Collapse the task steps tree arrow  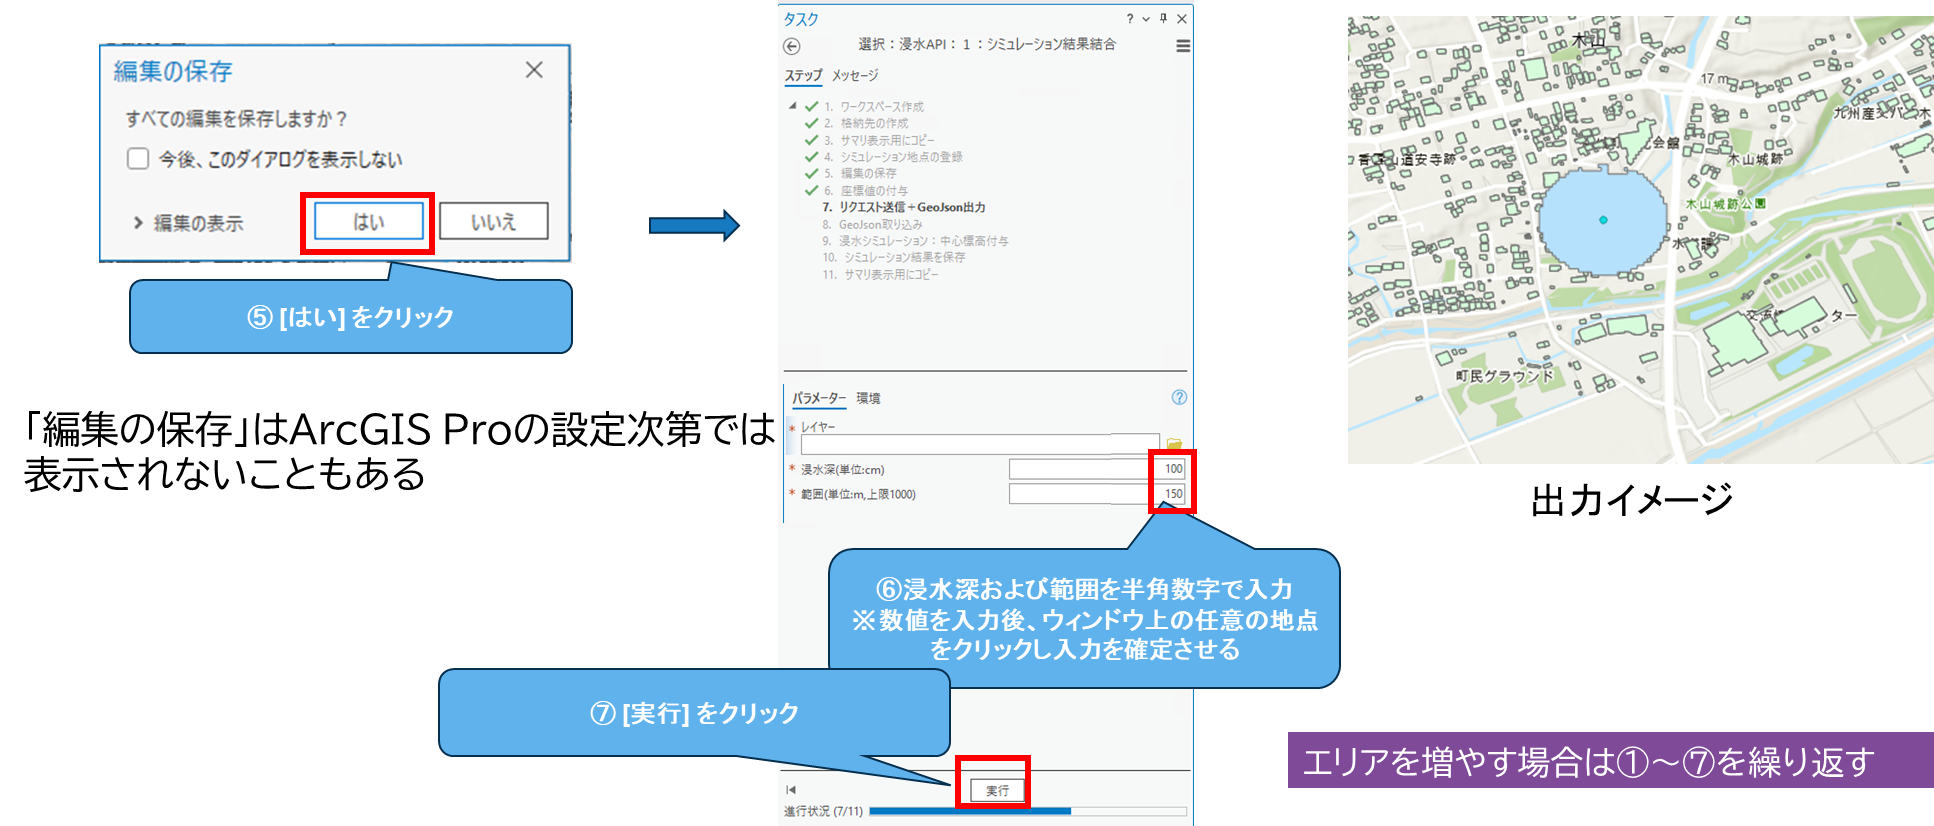pyautogui.click(x=793, y=106)
